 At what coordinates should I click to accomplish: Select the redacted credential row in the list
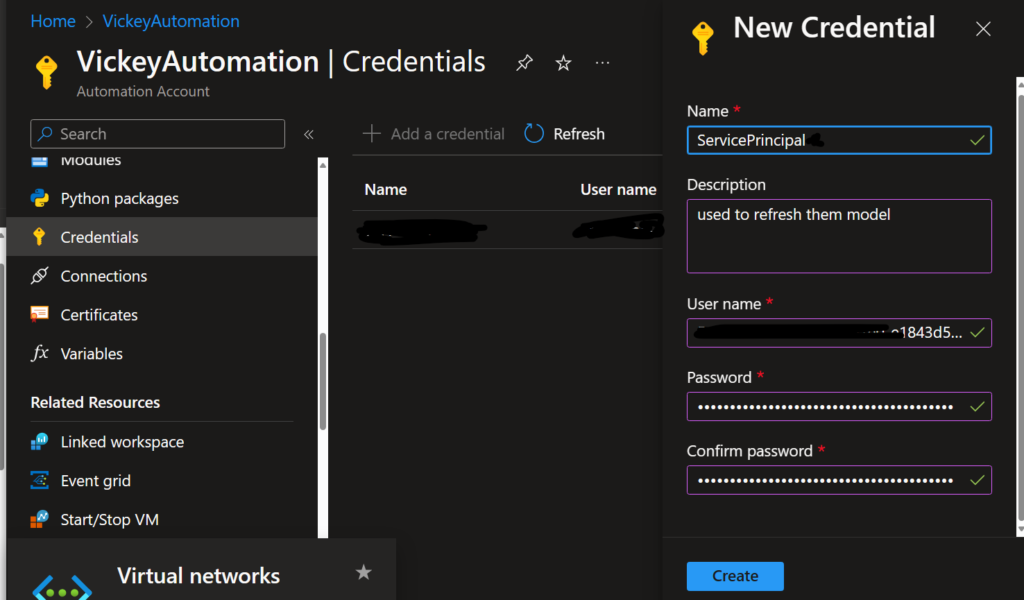507,230
